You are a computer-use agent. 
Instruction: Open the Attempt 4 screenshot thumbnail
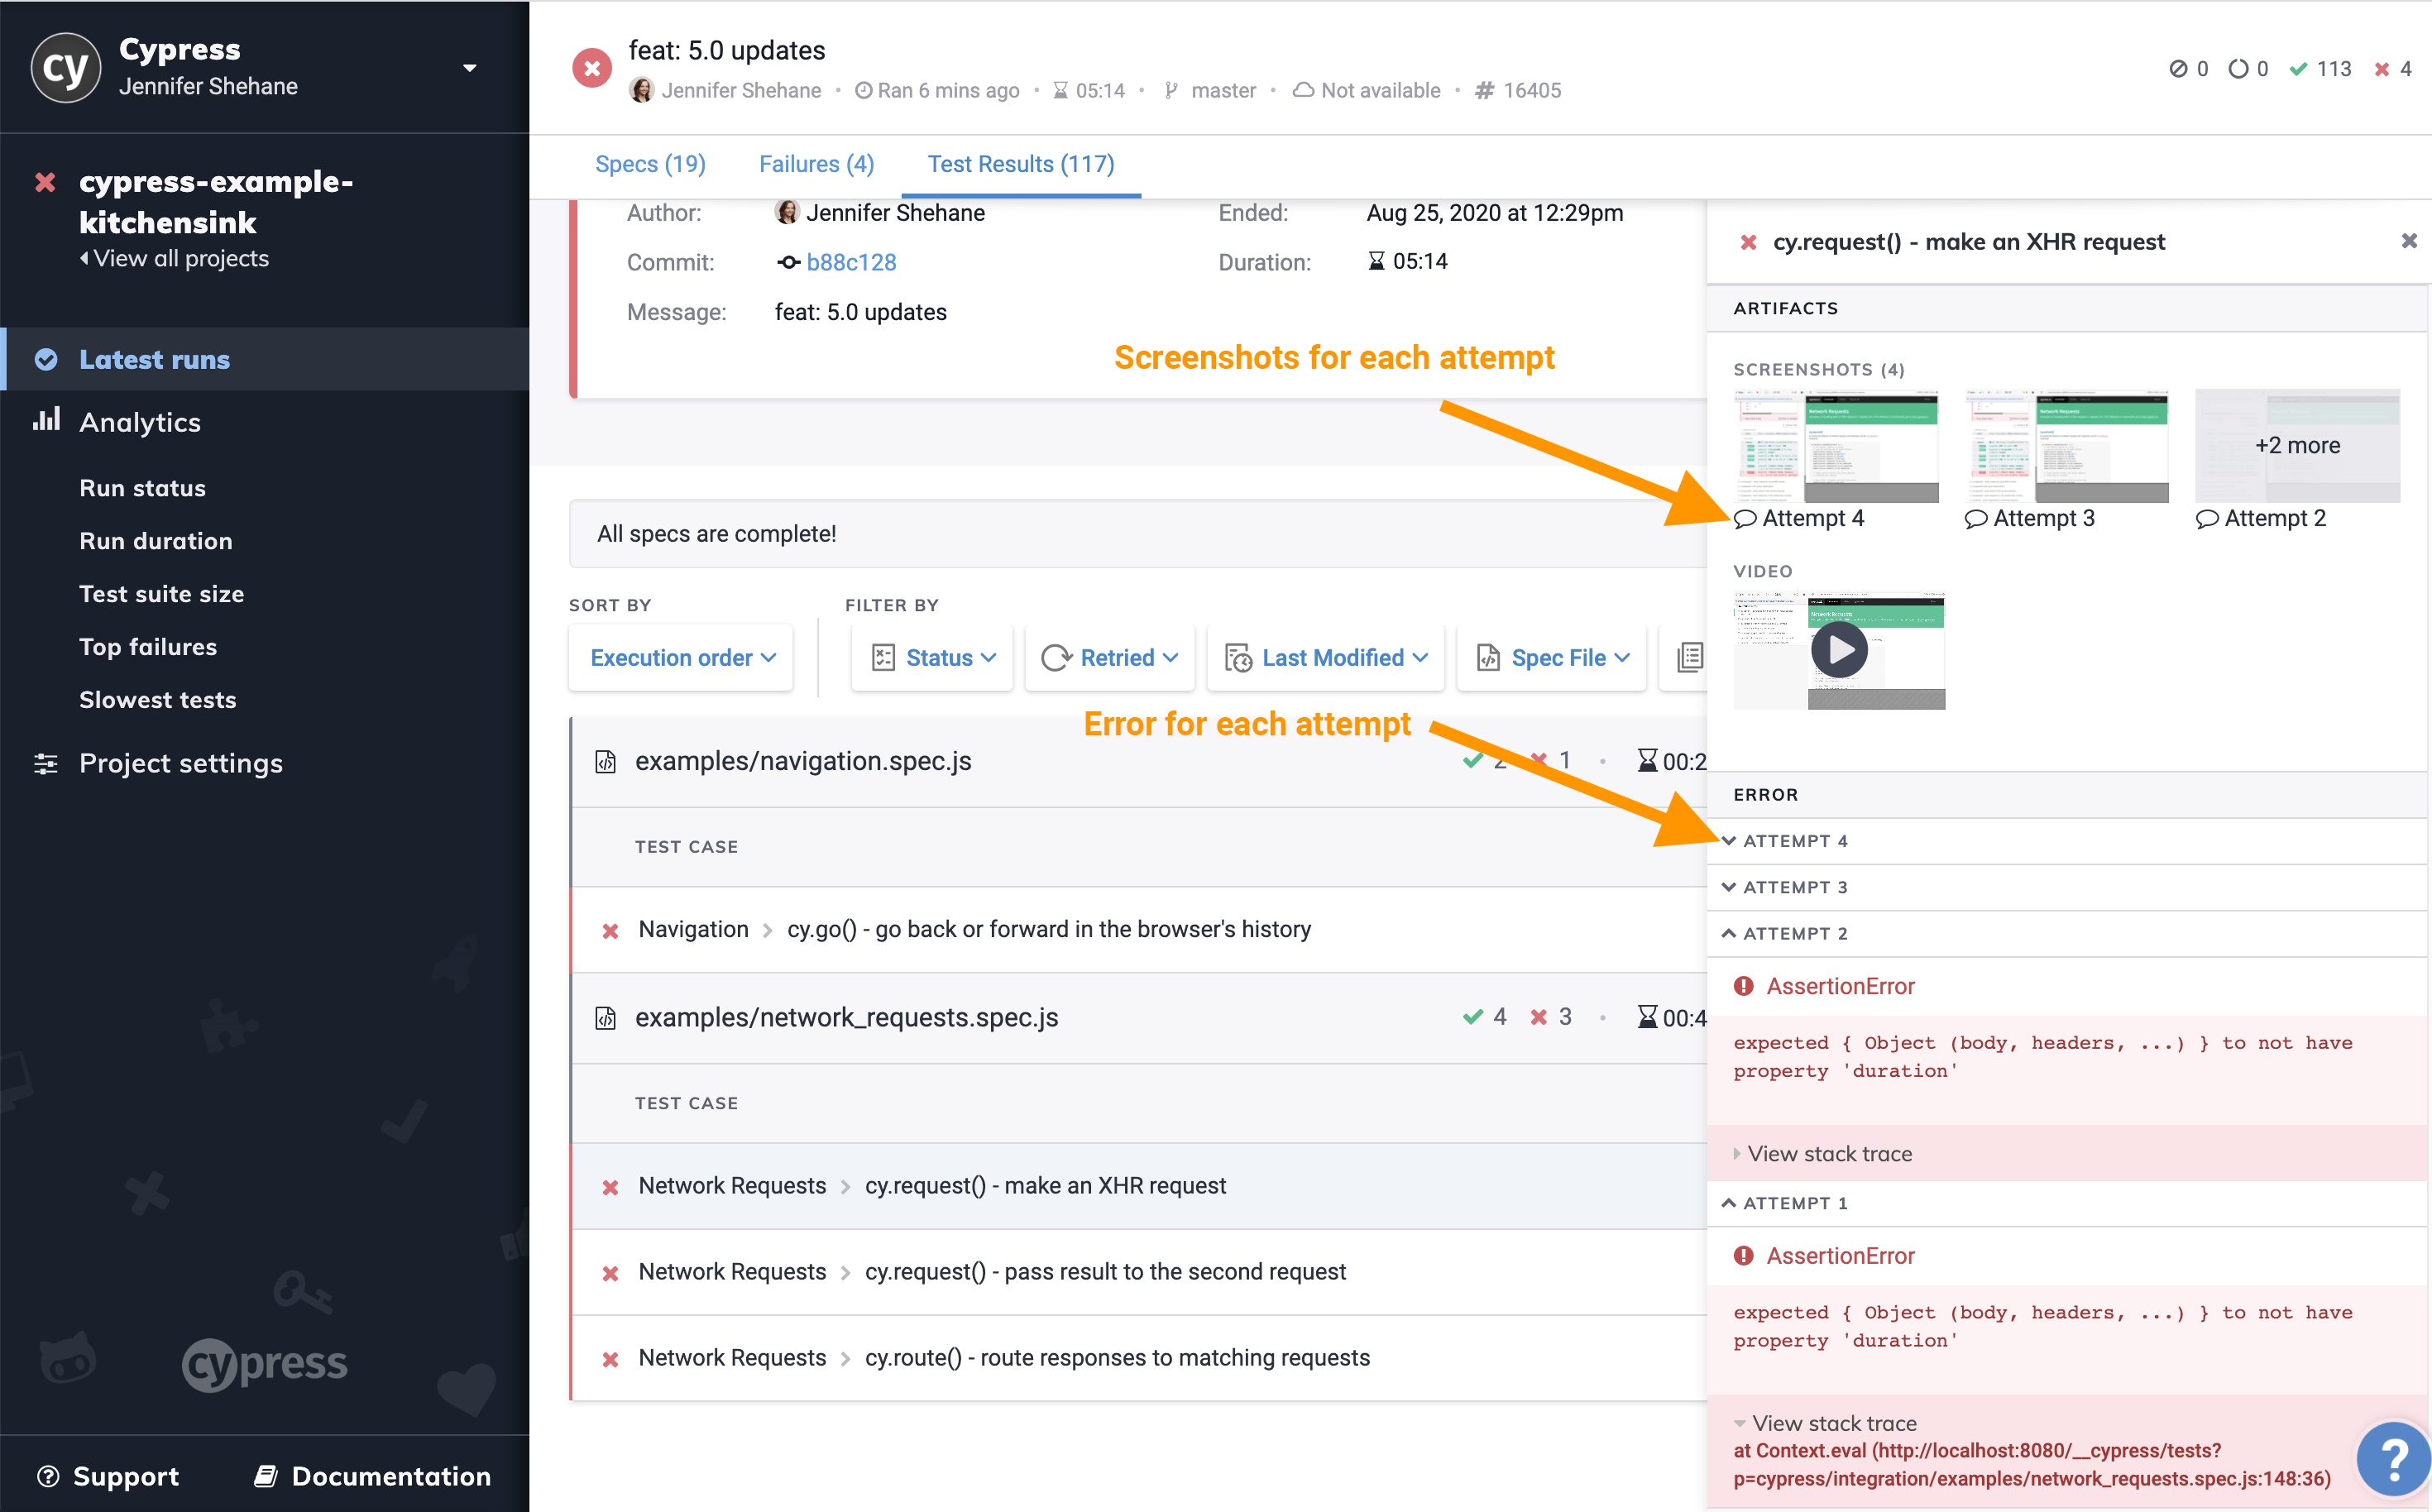(1836, 447)
